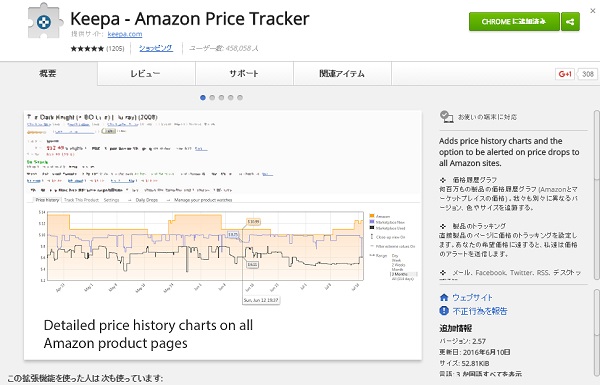Click the report-abuse exclamation icon
This screenshot has height=385, width=600.
[x=444, y=311]
